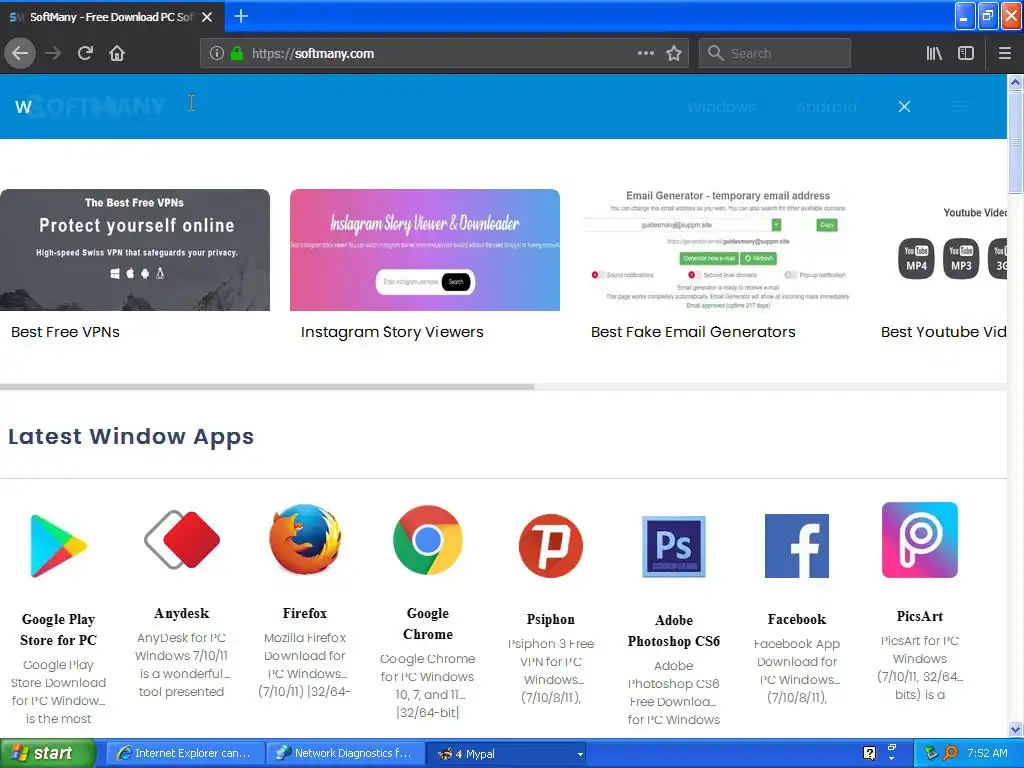The height and width of the screenshot is (768, 1024).
Task: Expand the Mypal taskbar group
Action: point(507,754)
